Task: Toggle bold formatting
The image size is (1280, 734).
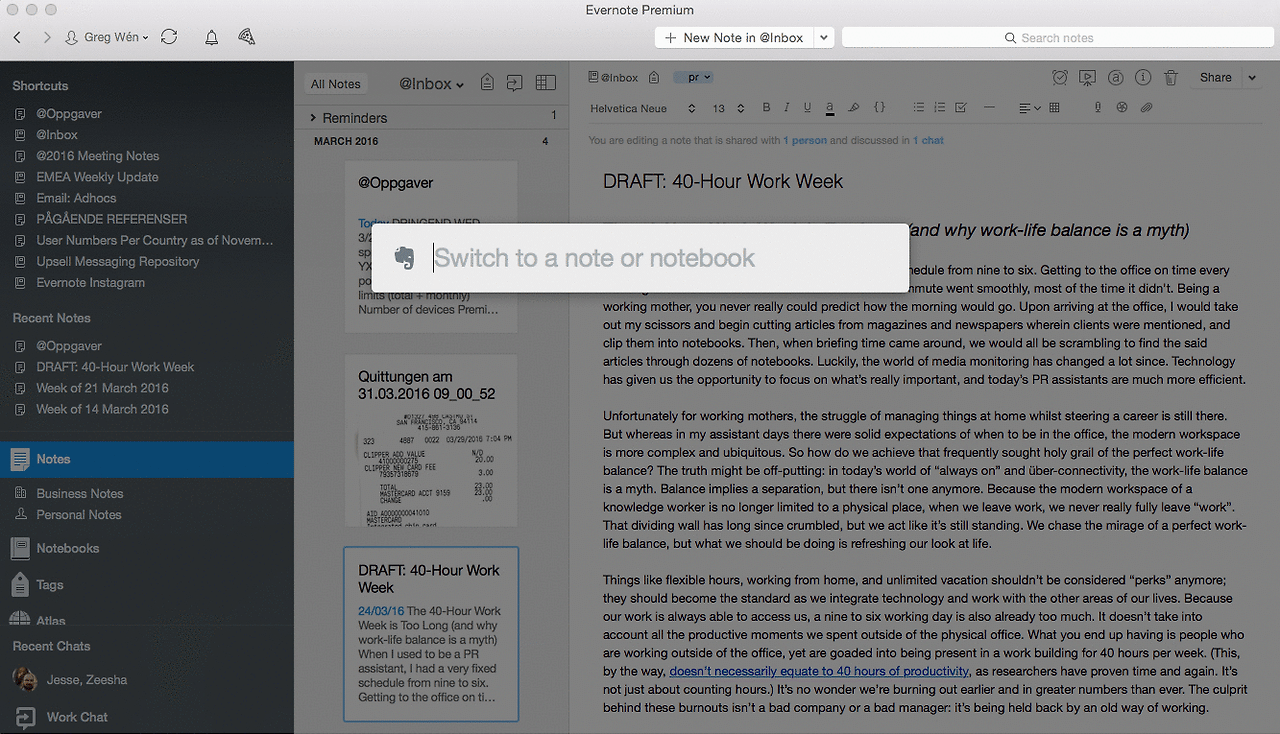Action: coord(767,108)
